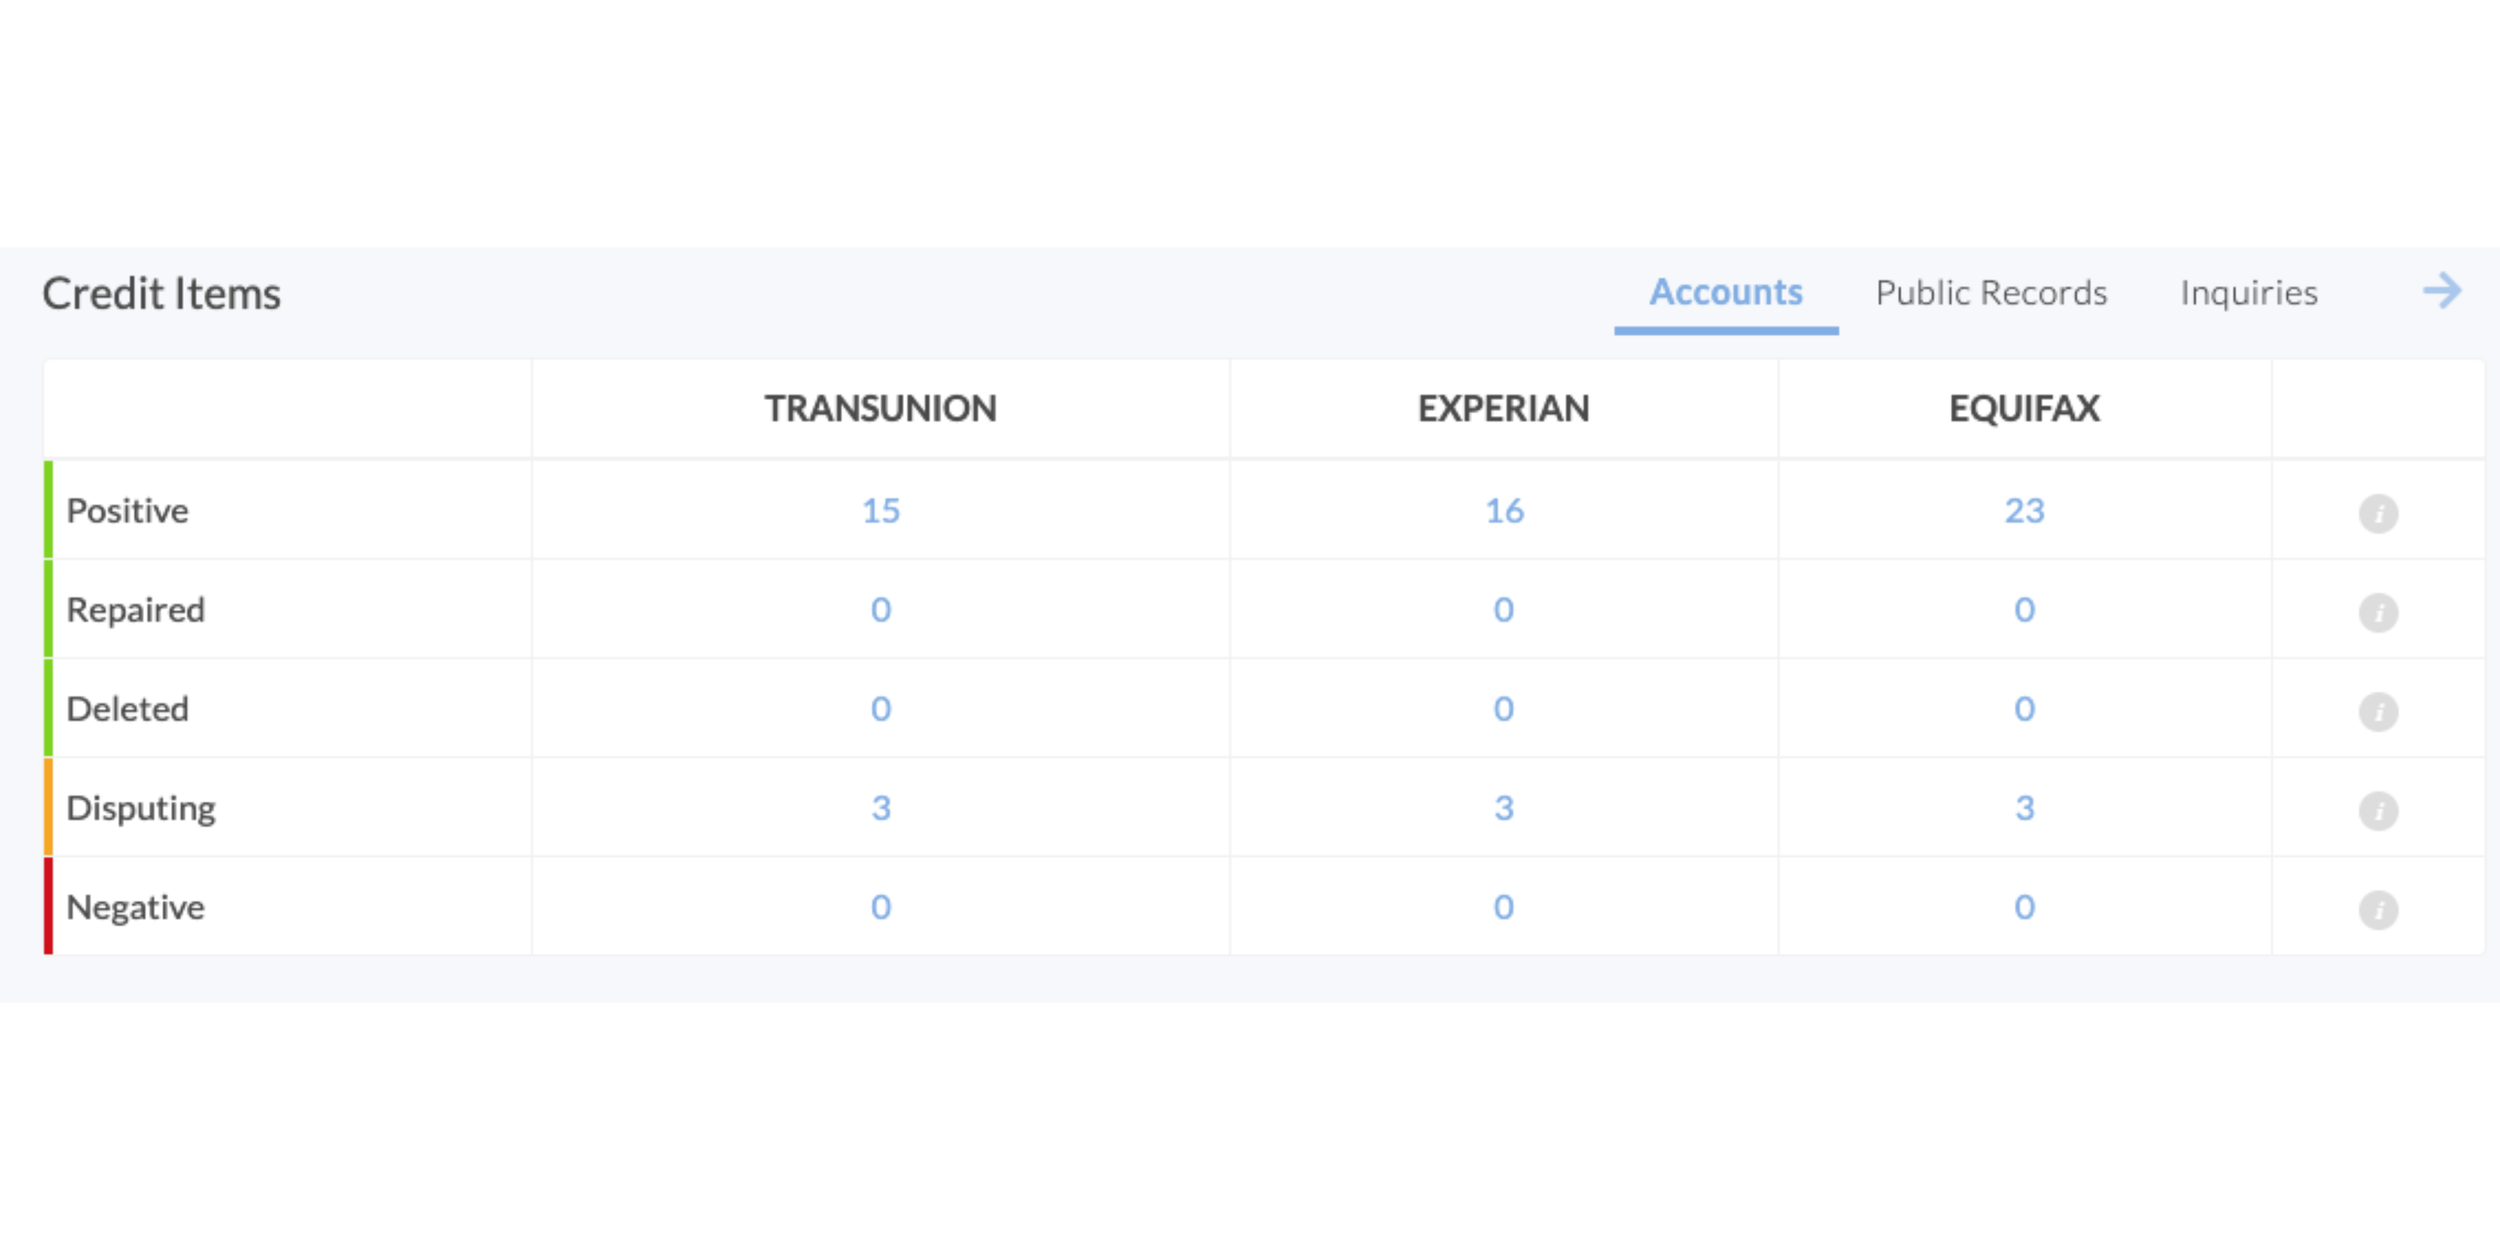Screen dimensions: 2500x1250
Task: Open TransUnion Disputing count 3
Action: [x=881, y=808]
